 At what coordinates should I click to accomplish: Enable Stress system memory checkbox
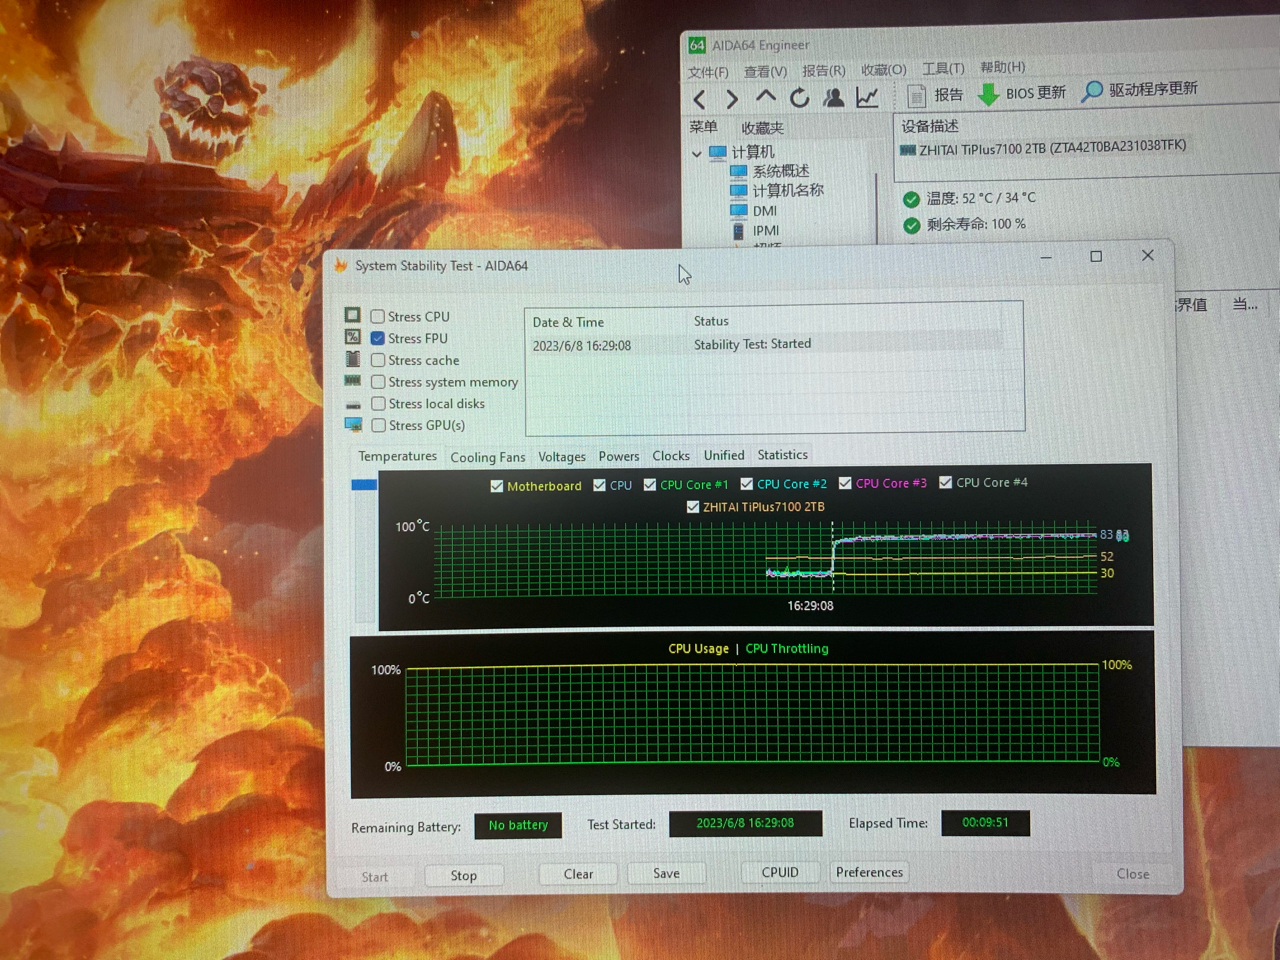pos(378,382)
